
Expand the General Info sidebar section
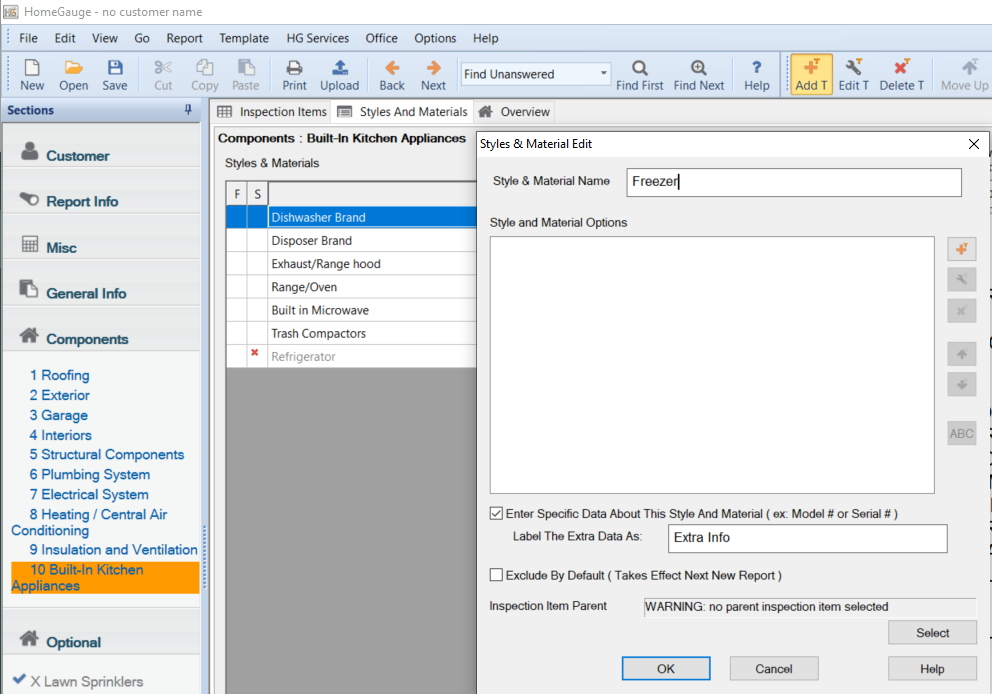[86, 293]
